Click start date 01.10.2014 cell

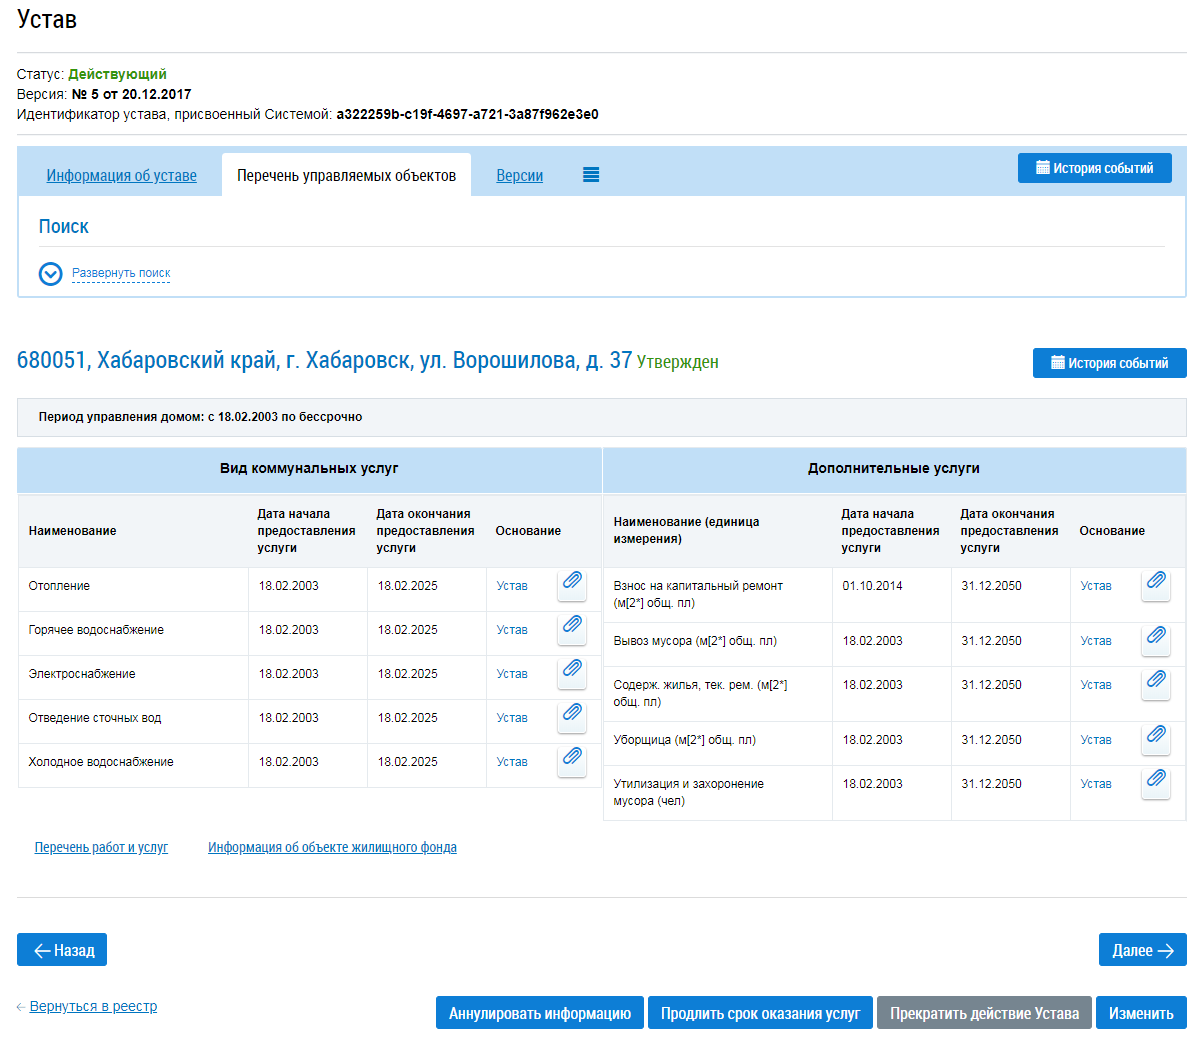click(x=892, y=595)
